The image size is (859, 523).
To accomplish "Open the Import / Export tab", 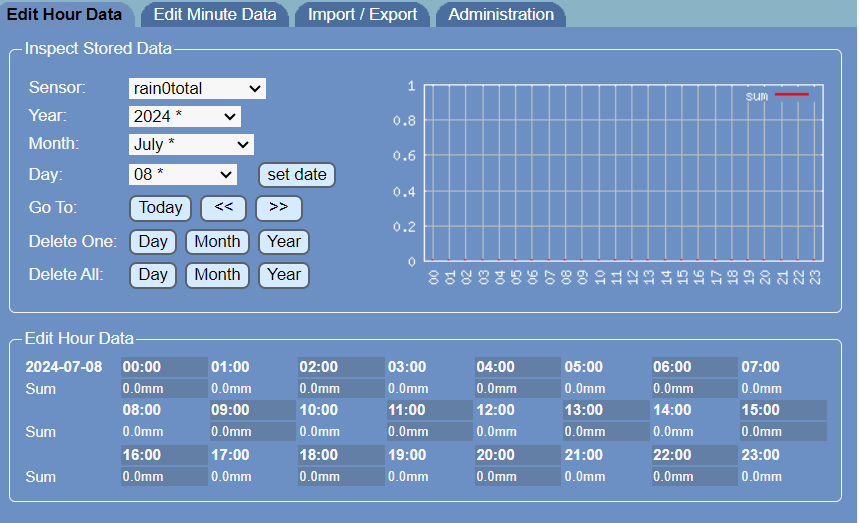I will pyautogui.click(x=362, y=14).
